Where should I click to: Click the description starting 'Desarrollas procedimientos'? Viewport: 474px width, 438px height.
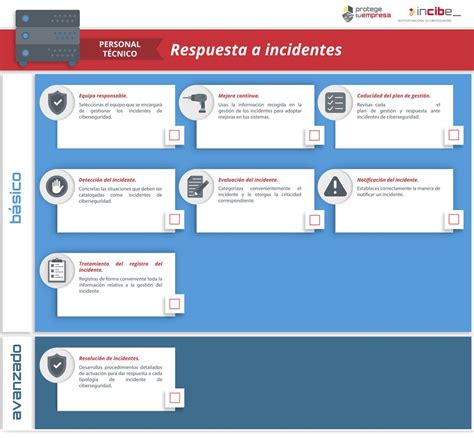pos(120,376)
